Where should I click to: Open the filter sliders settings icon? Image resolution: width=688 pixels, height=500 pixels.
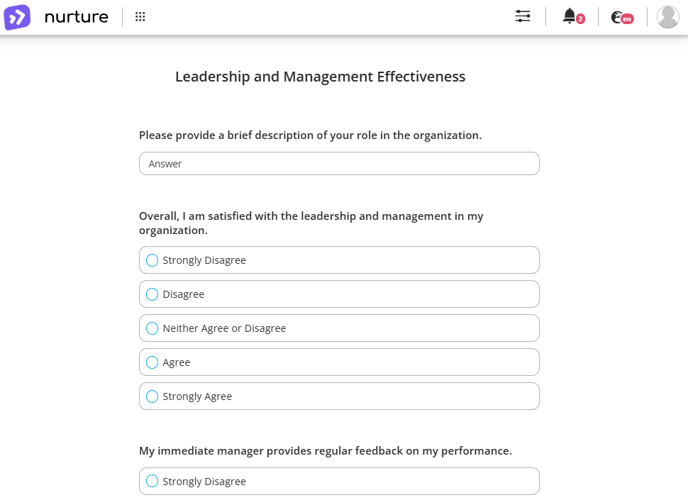pyautogui.click(x=523, y=17)
